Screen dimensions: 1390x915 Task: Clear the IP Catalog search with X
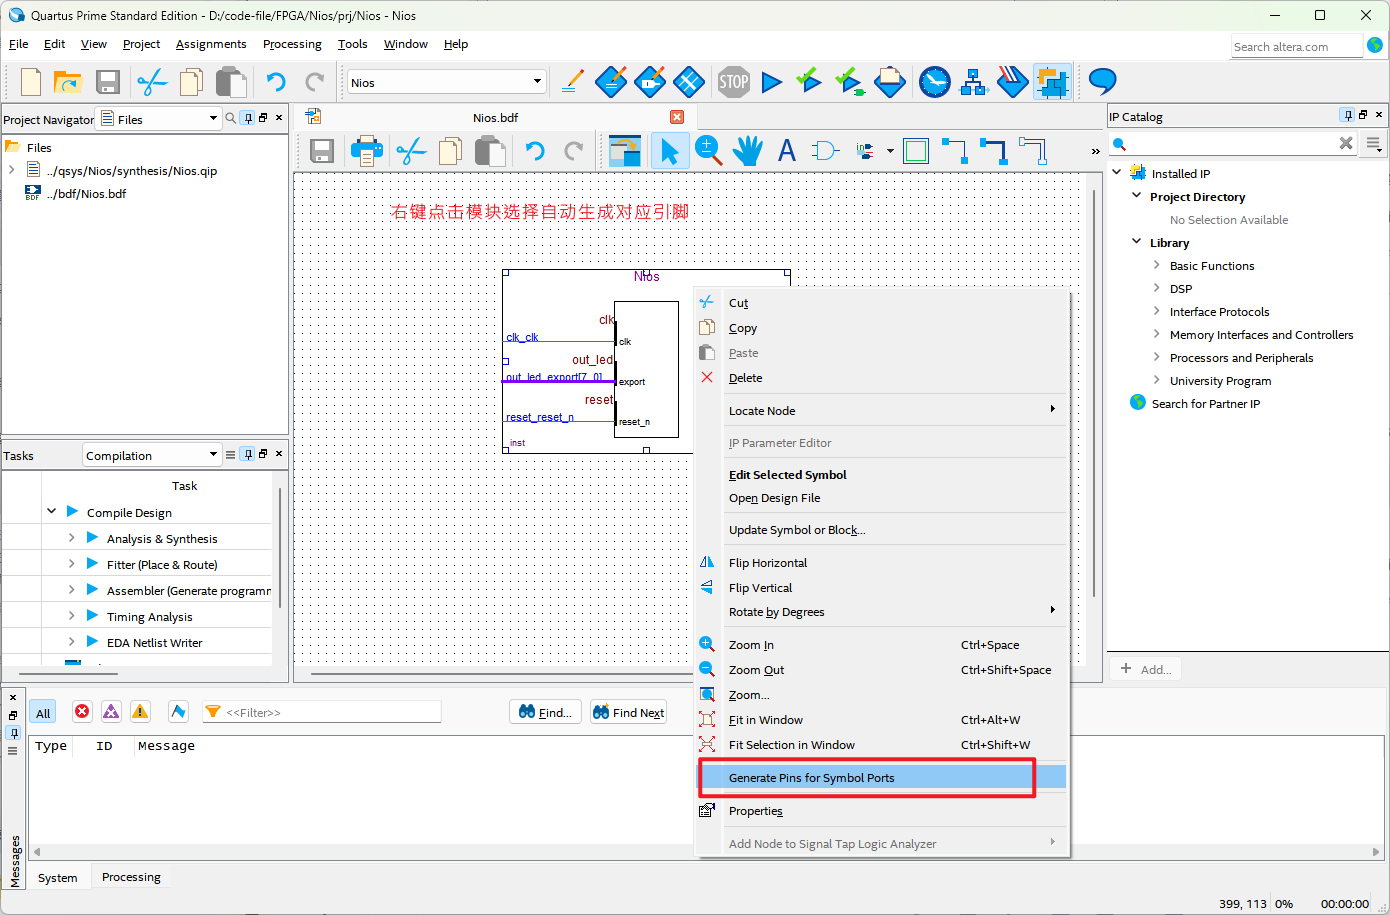1346,143
